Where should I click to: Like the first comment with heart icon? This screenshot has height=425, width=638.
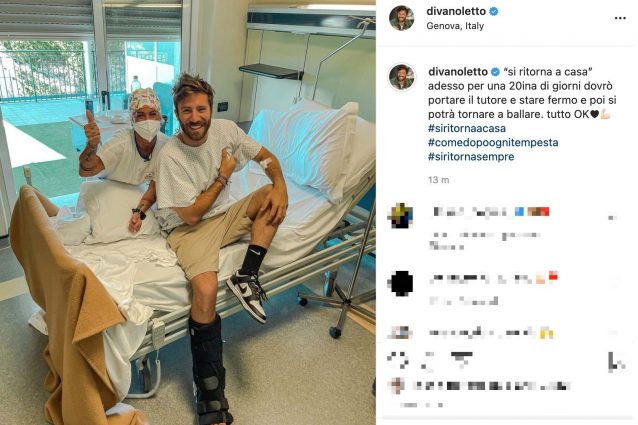pos(613,218)
